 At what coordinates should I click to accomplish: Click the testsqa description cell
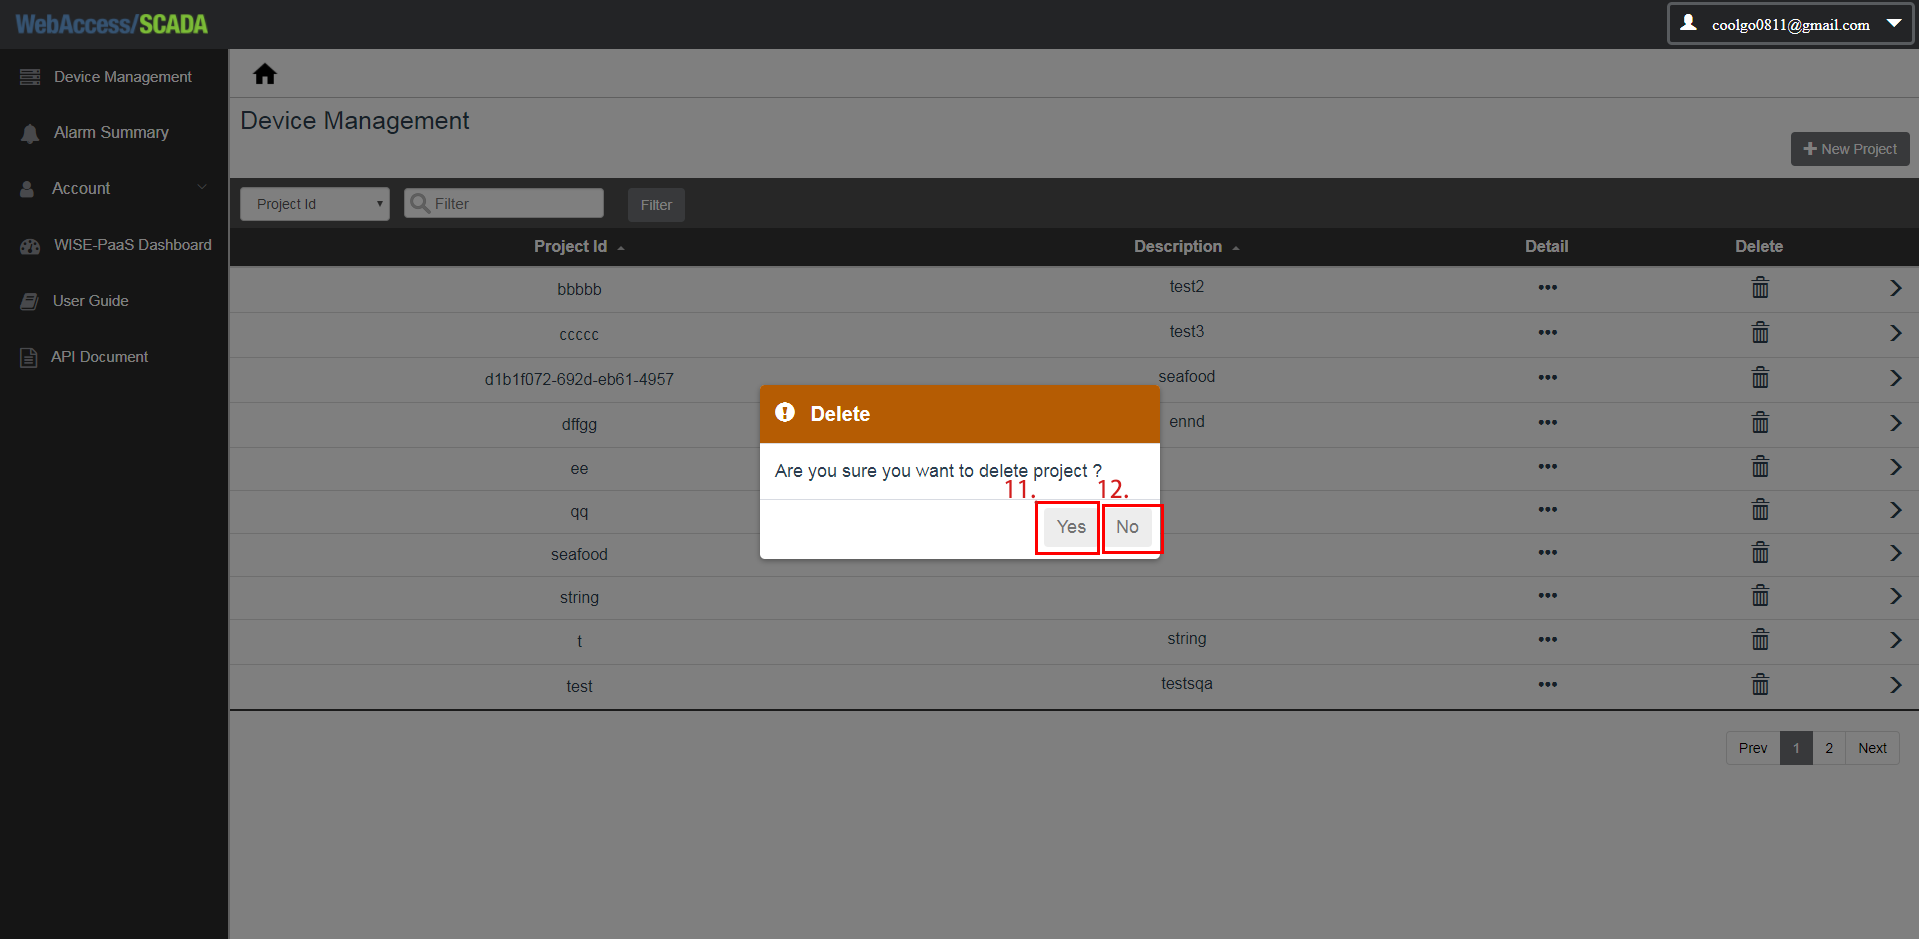(x=1187, y=683)
